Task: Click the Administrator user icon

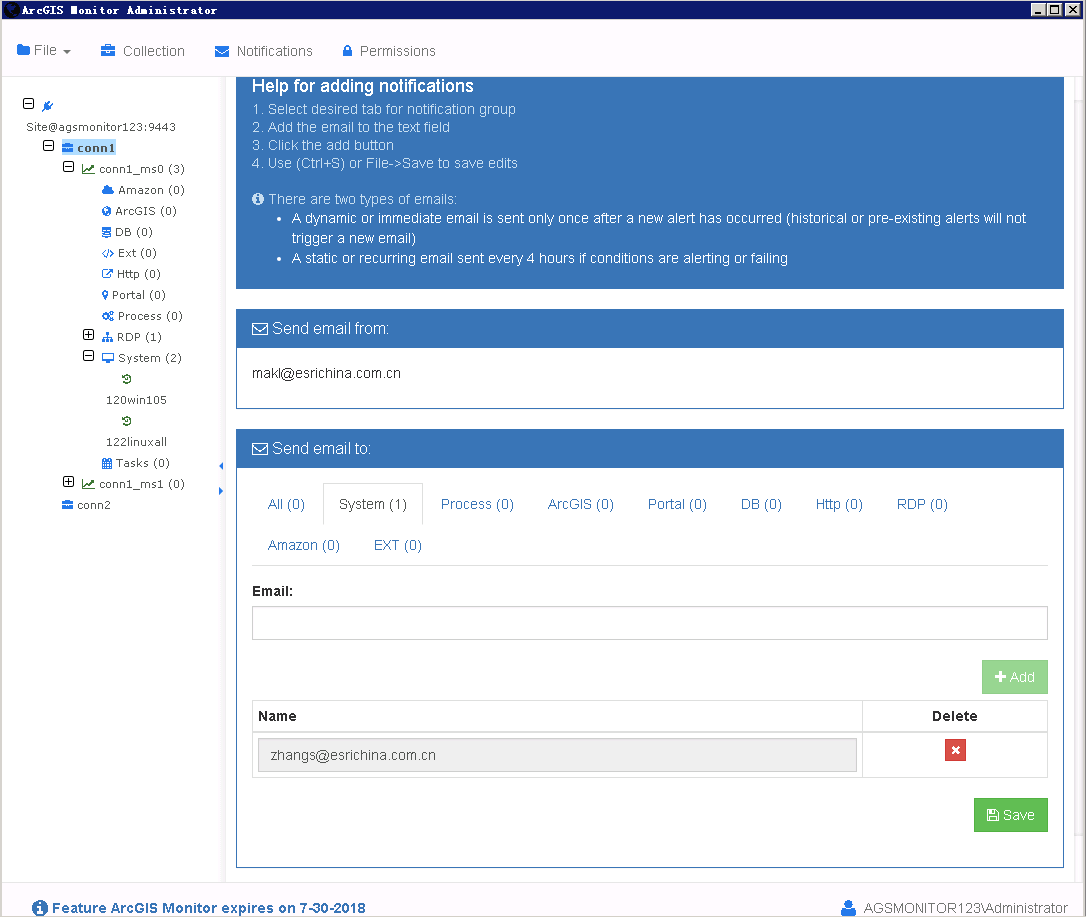Action: [848, 908]
